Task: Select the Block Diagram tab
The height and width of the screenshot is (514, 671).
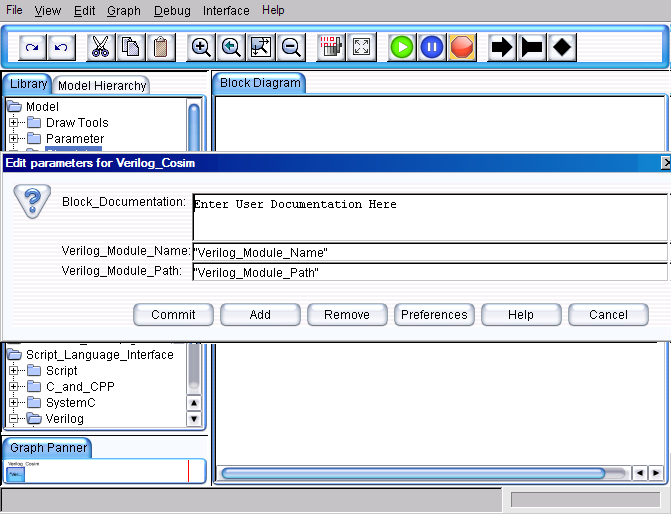Action: (x=260, y=83)
